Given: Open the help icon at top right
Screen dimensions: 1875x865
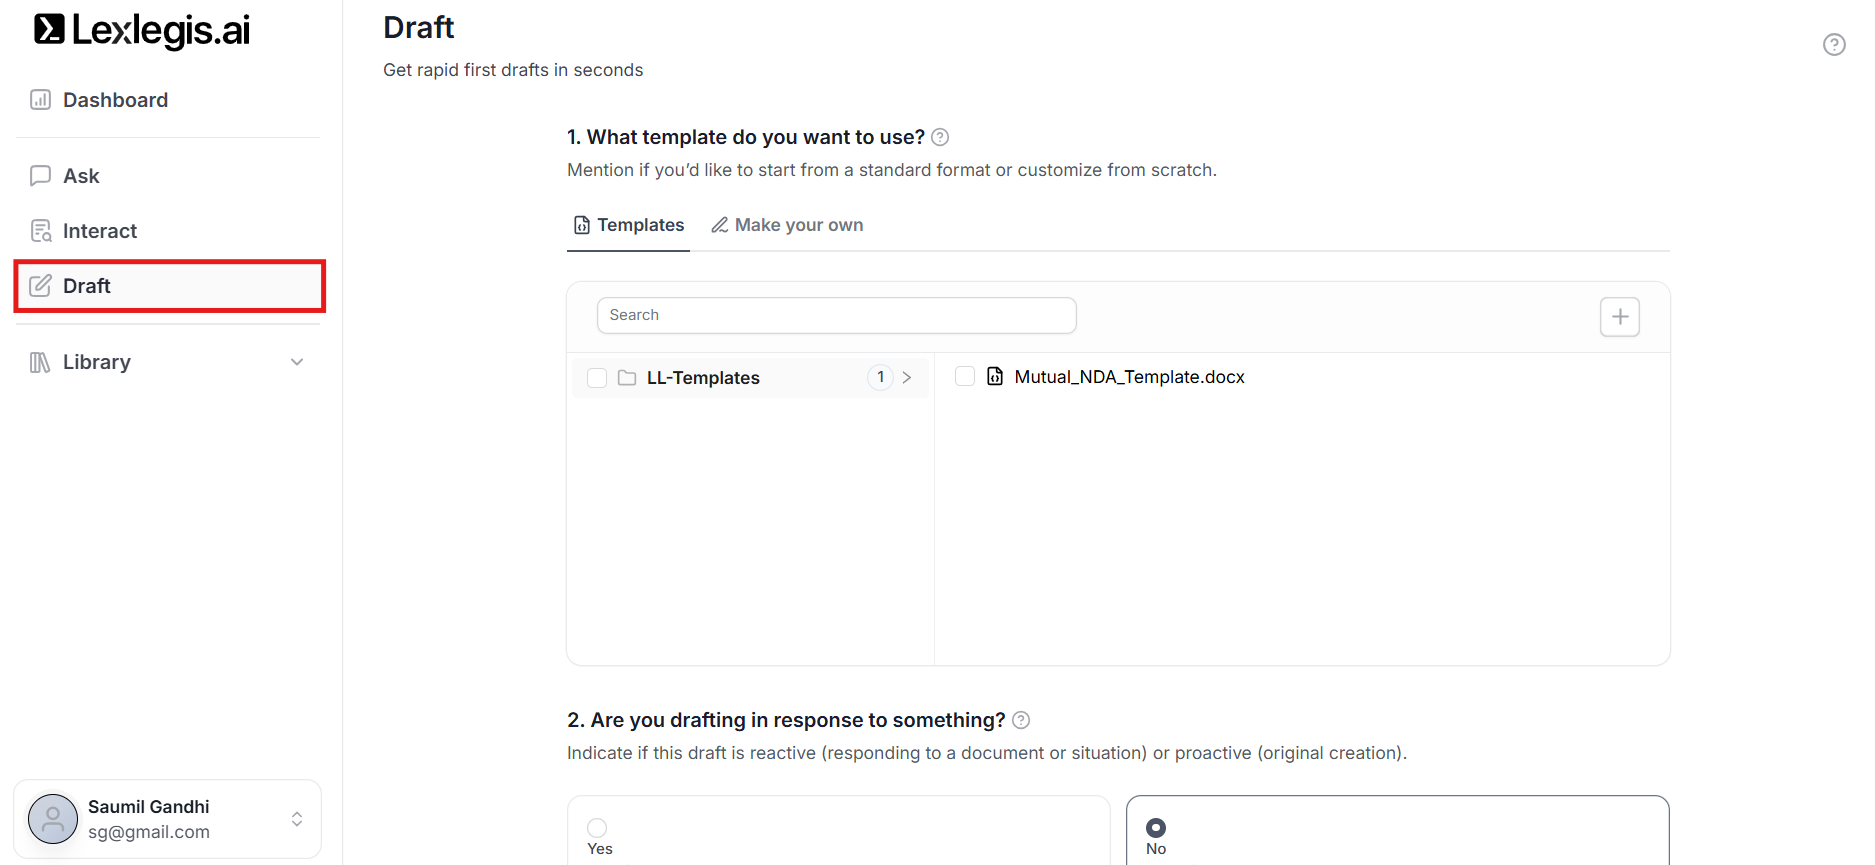Looking at the screenshot, I should tap(1834, 44).
